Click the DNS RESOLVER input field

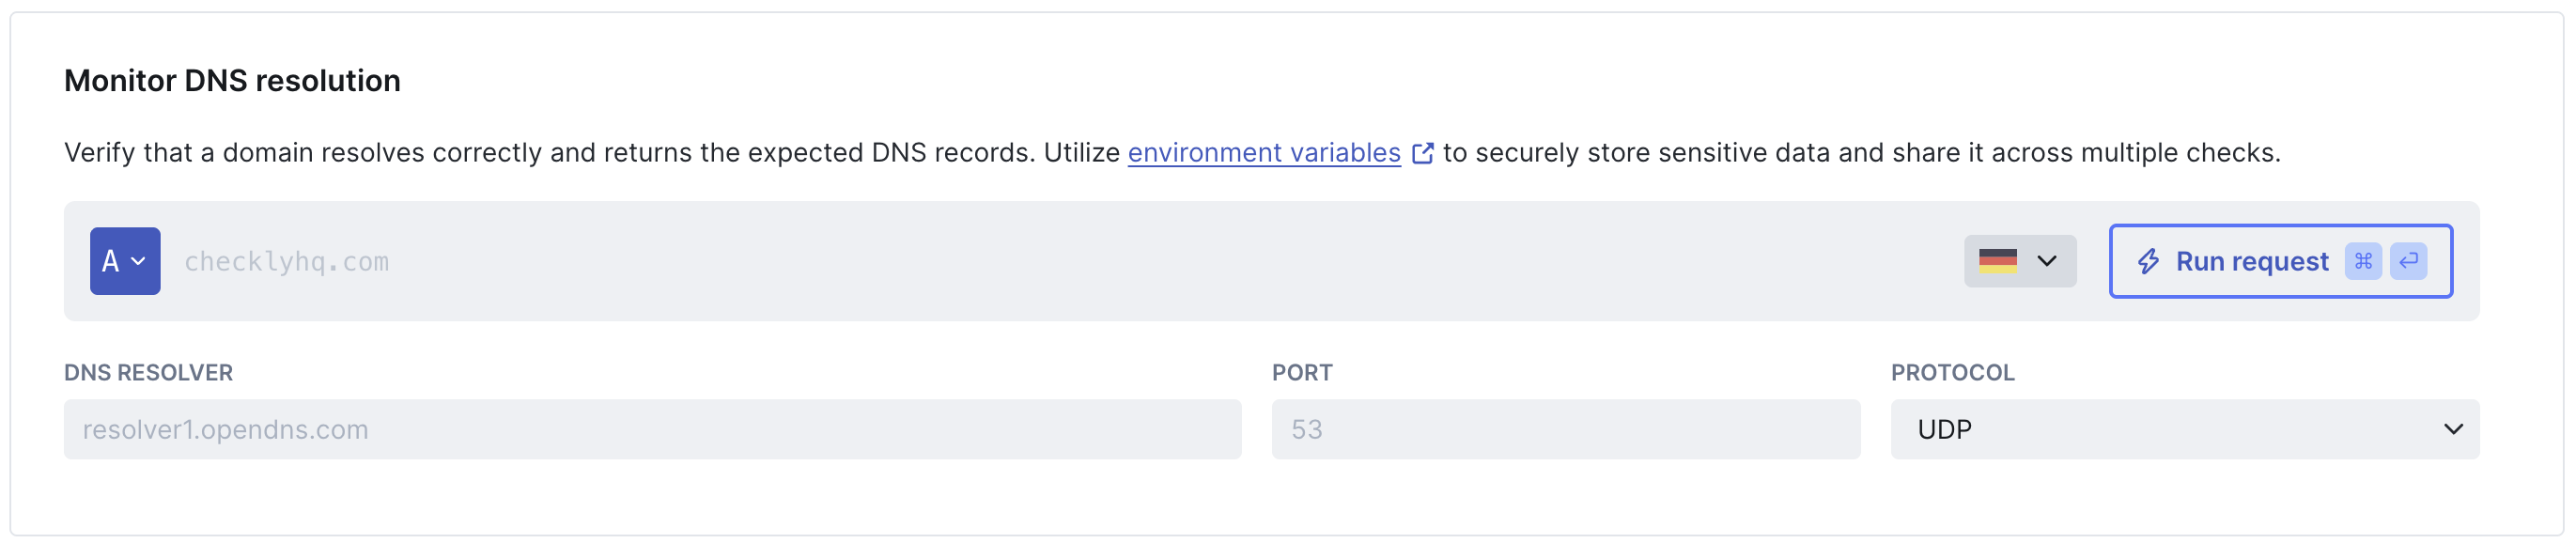click(x=652, y=428)
